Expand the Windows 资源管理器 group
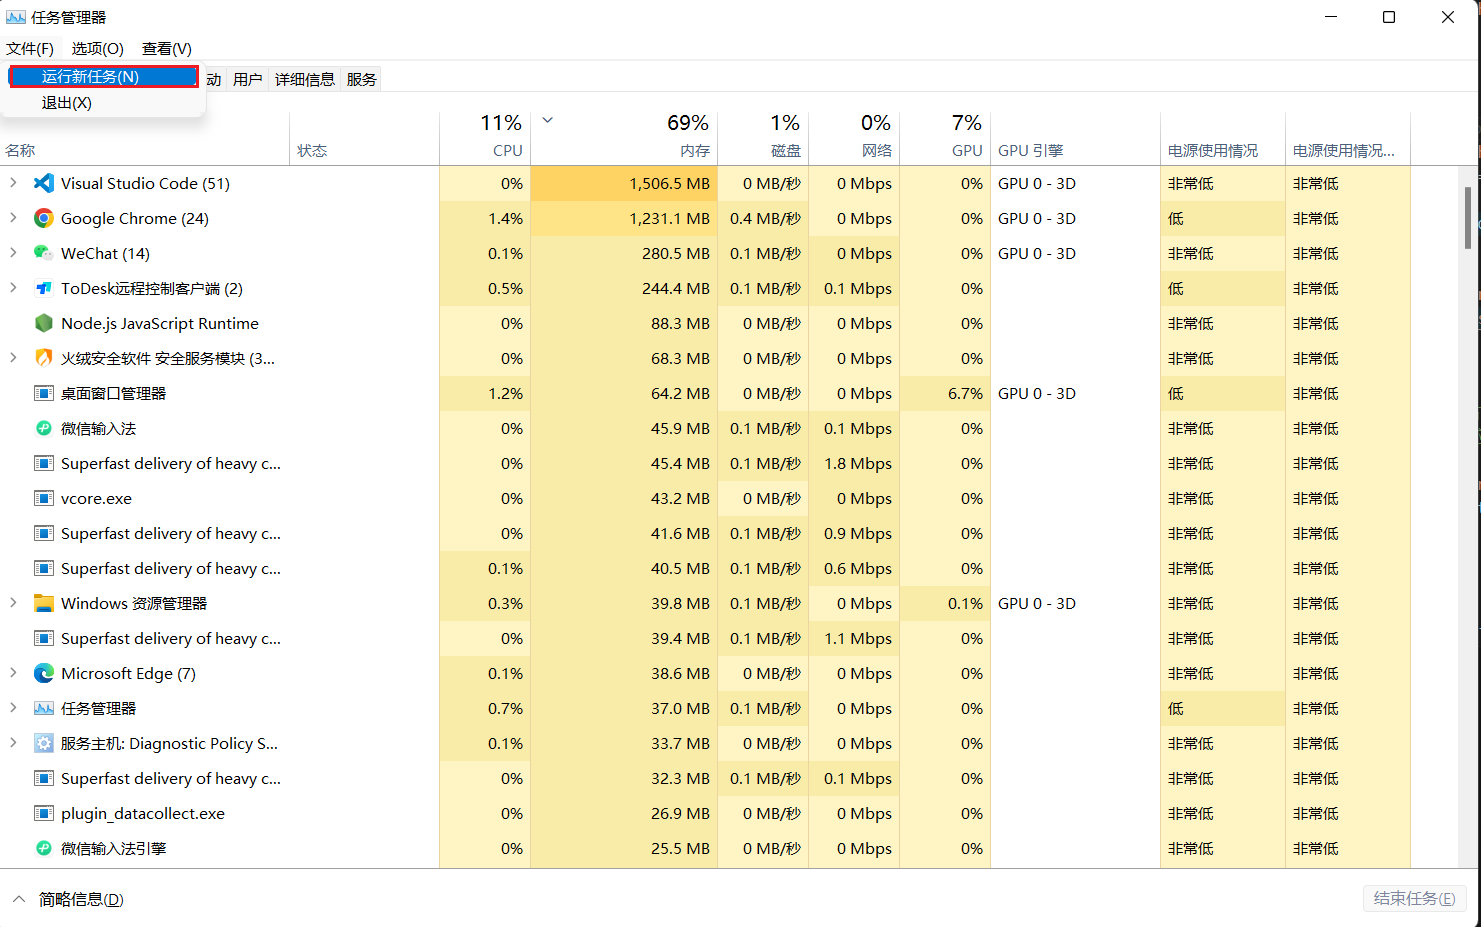Screen dimensions: 1481x927 click(x=13, y=603)
